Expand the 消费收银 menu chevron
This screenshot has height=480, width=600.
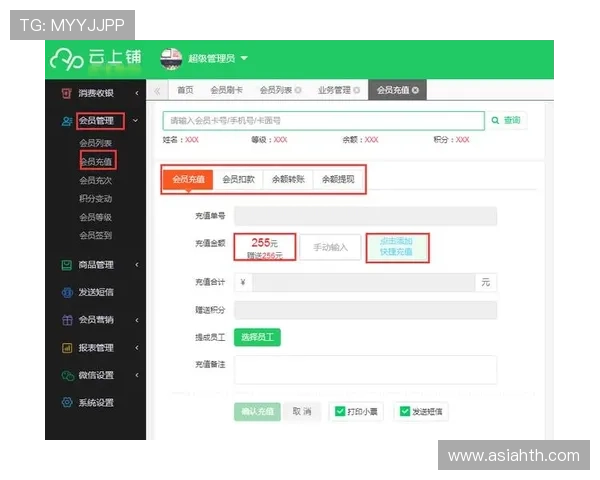(137, 93)
